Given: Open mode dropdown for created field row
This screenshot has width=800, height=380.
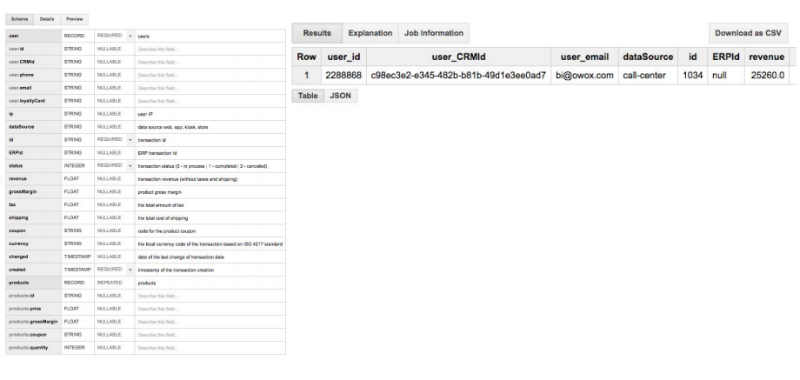Looking at the screenshot, I should coord(130,270).
